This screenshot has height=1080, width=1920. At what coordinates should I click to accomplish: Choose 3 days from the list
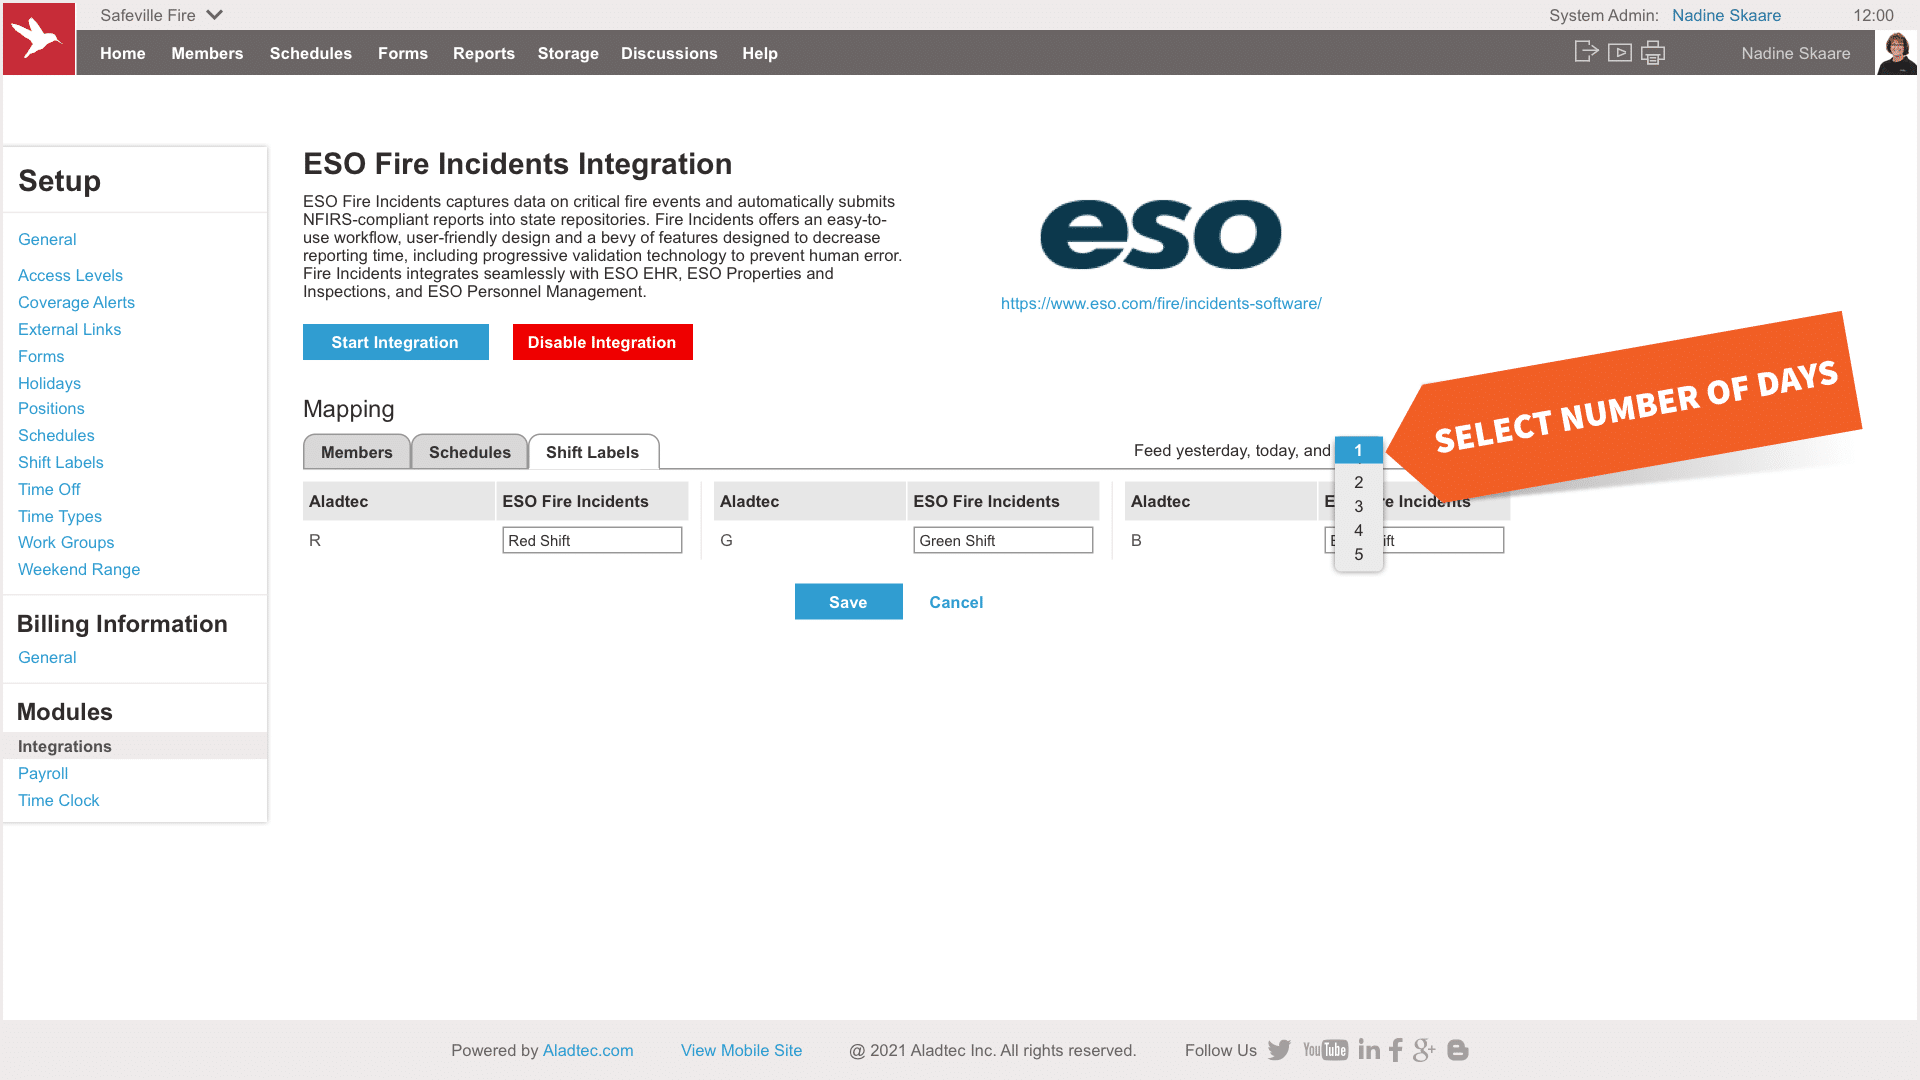[1358, 506]
